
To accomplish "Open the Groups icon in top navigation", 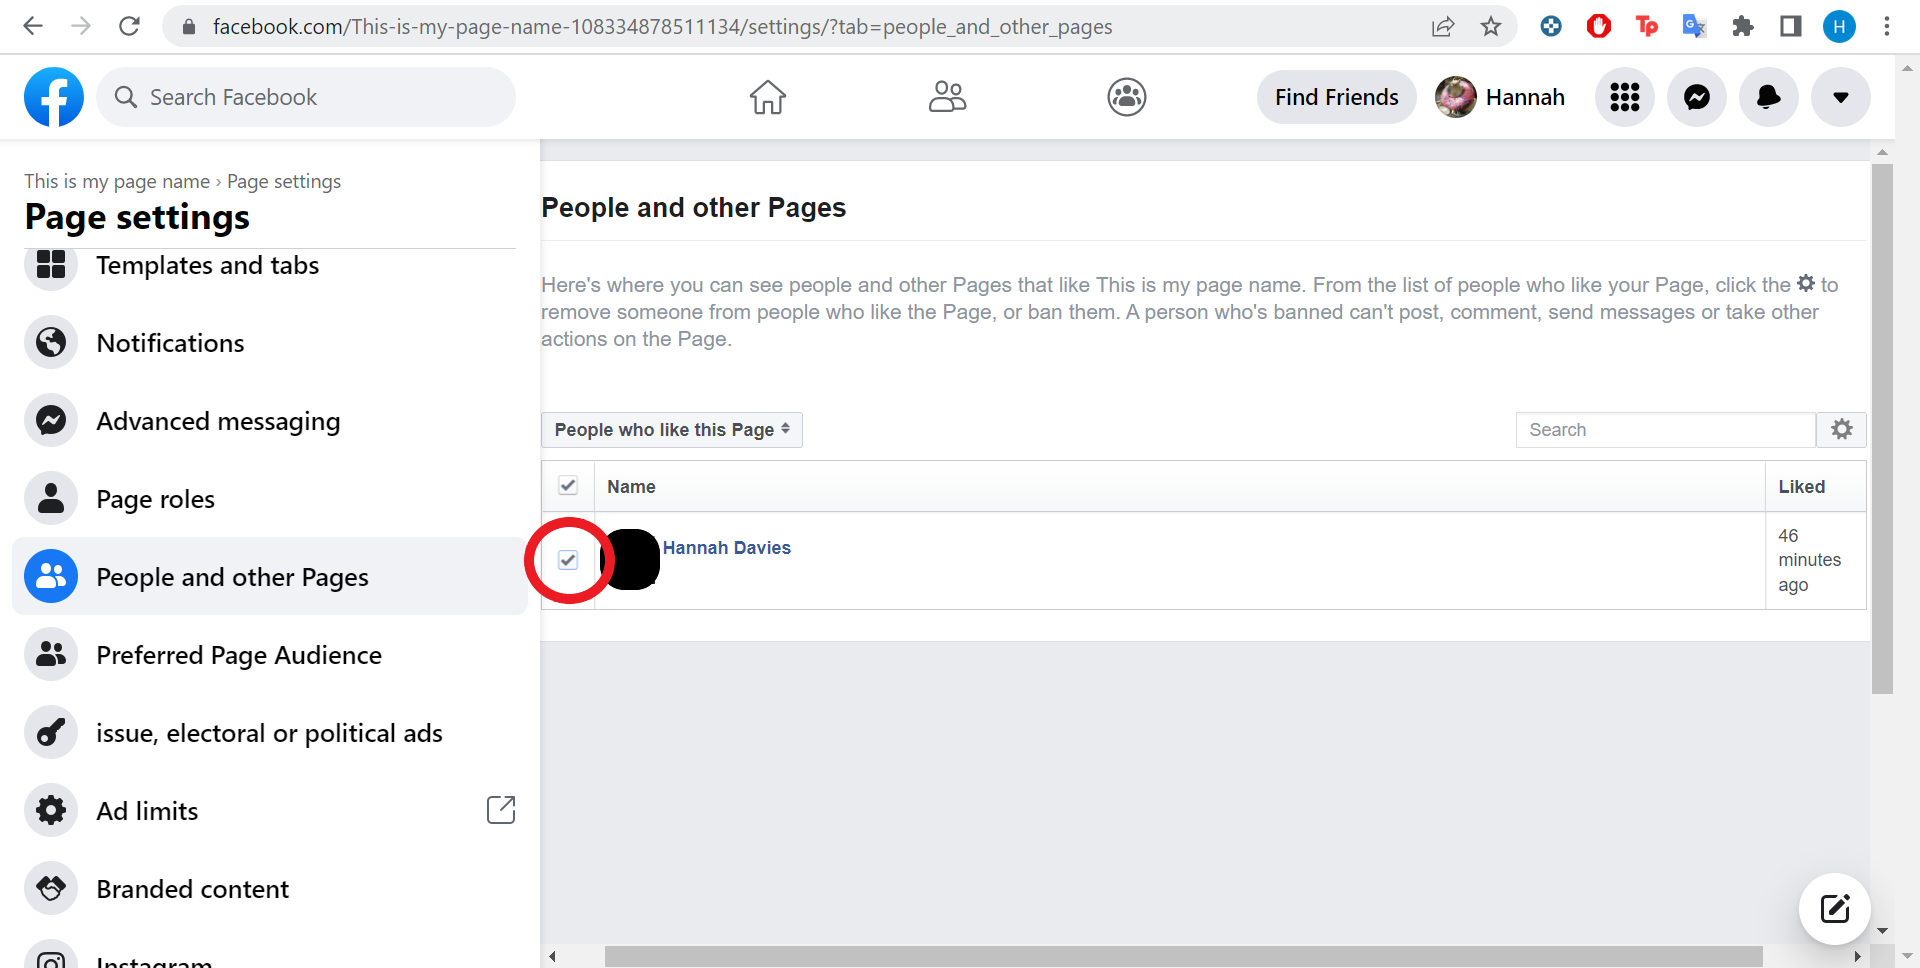I will coord(1127,97).
